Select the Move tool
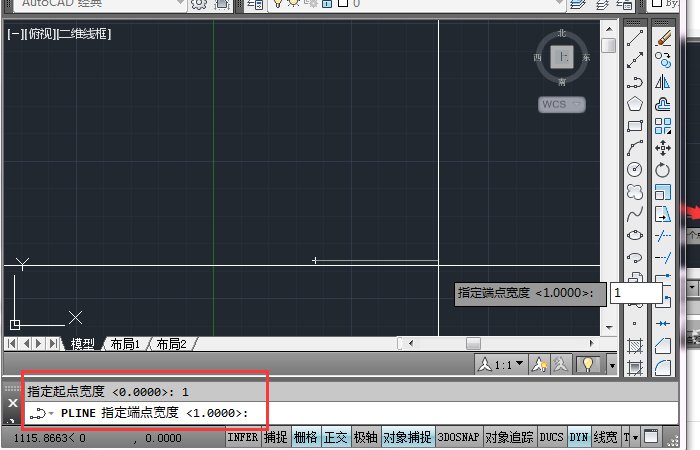Screen dimensions: 700x450 point(663,148)
